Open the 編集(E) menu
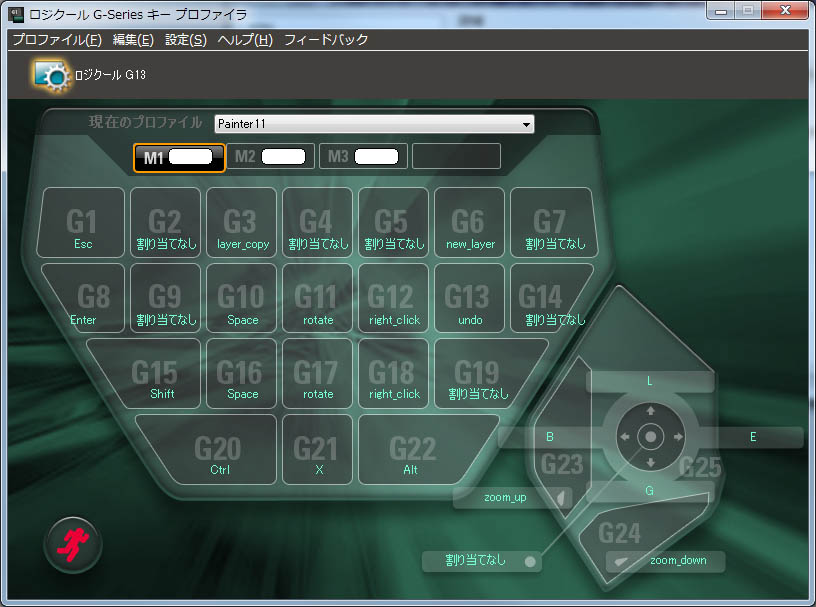The height and width of the screenshot is (607, 816). click(133, 40)
